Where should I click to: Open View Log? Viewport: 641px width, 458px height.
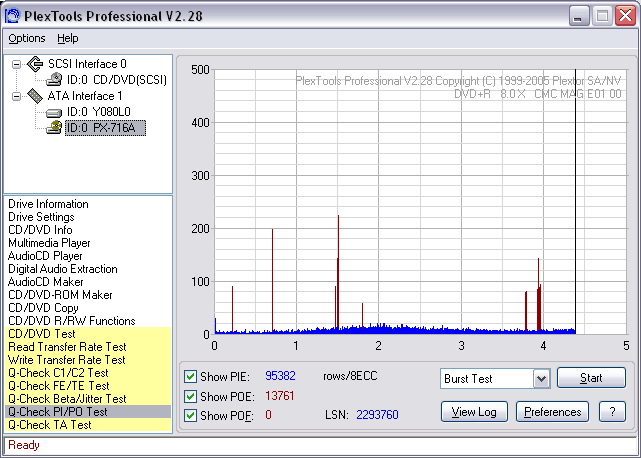[x=474, y=411]
